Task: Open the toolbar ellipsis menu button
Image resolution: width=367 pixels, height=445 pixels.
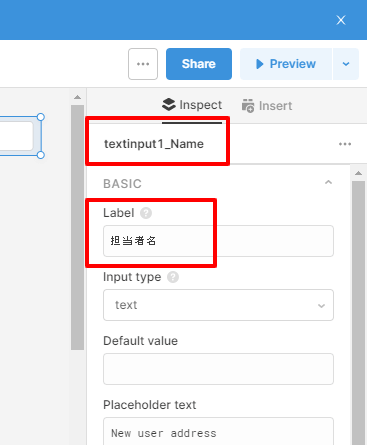Action: 143,64
